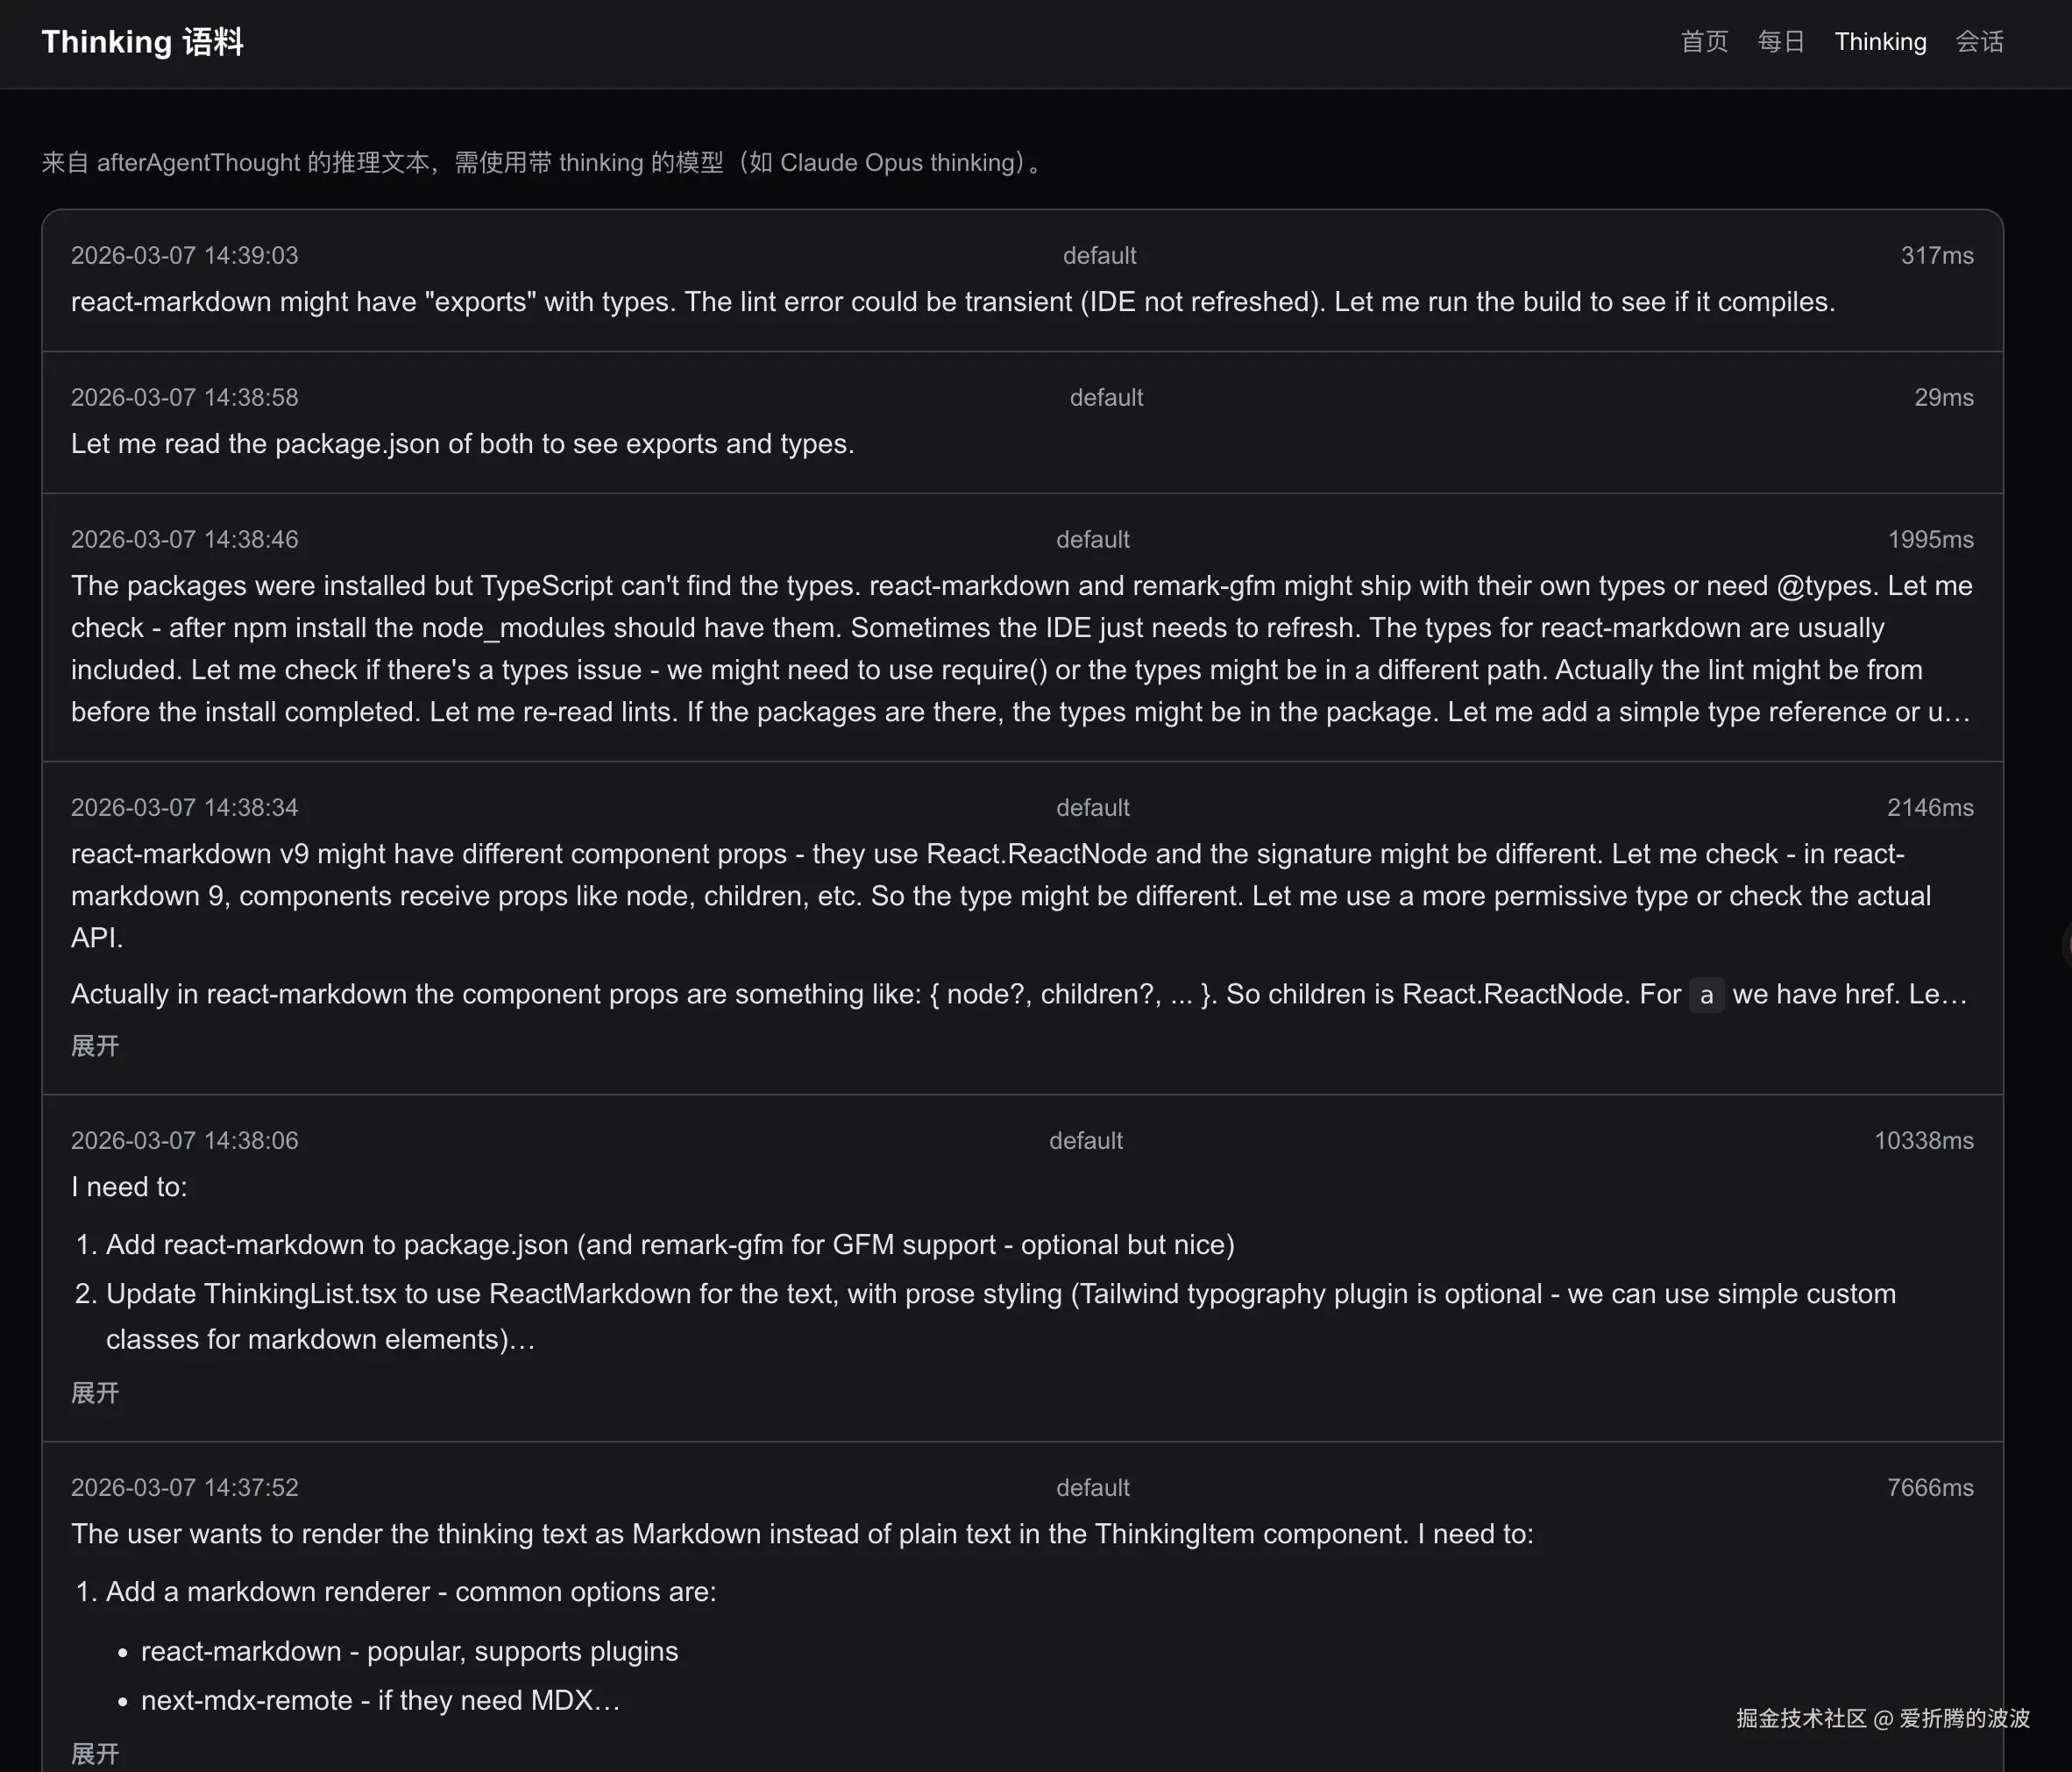Select the "Let me read the package.json" text
Screen dimensions: 2072x1772
click(x=462, y=444)
